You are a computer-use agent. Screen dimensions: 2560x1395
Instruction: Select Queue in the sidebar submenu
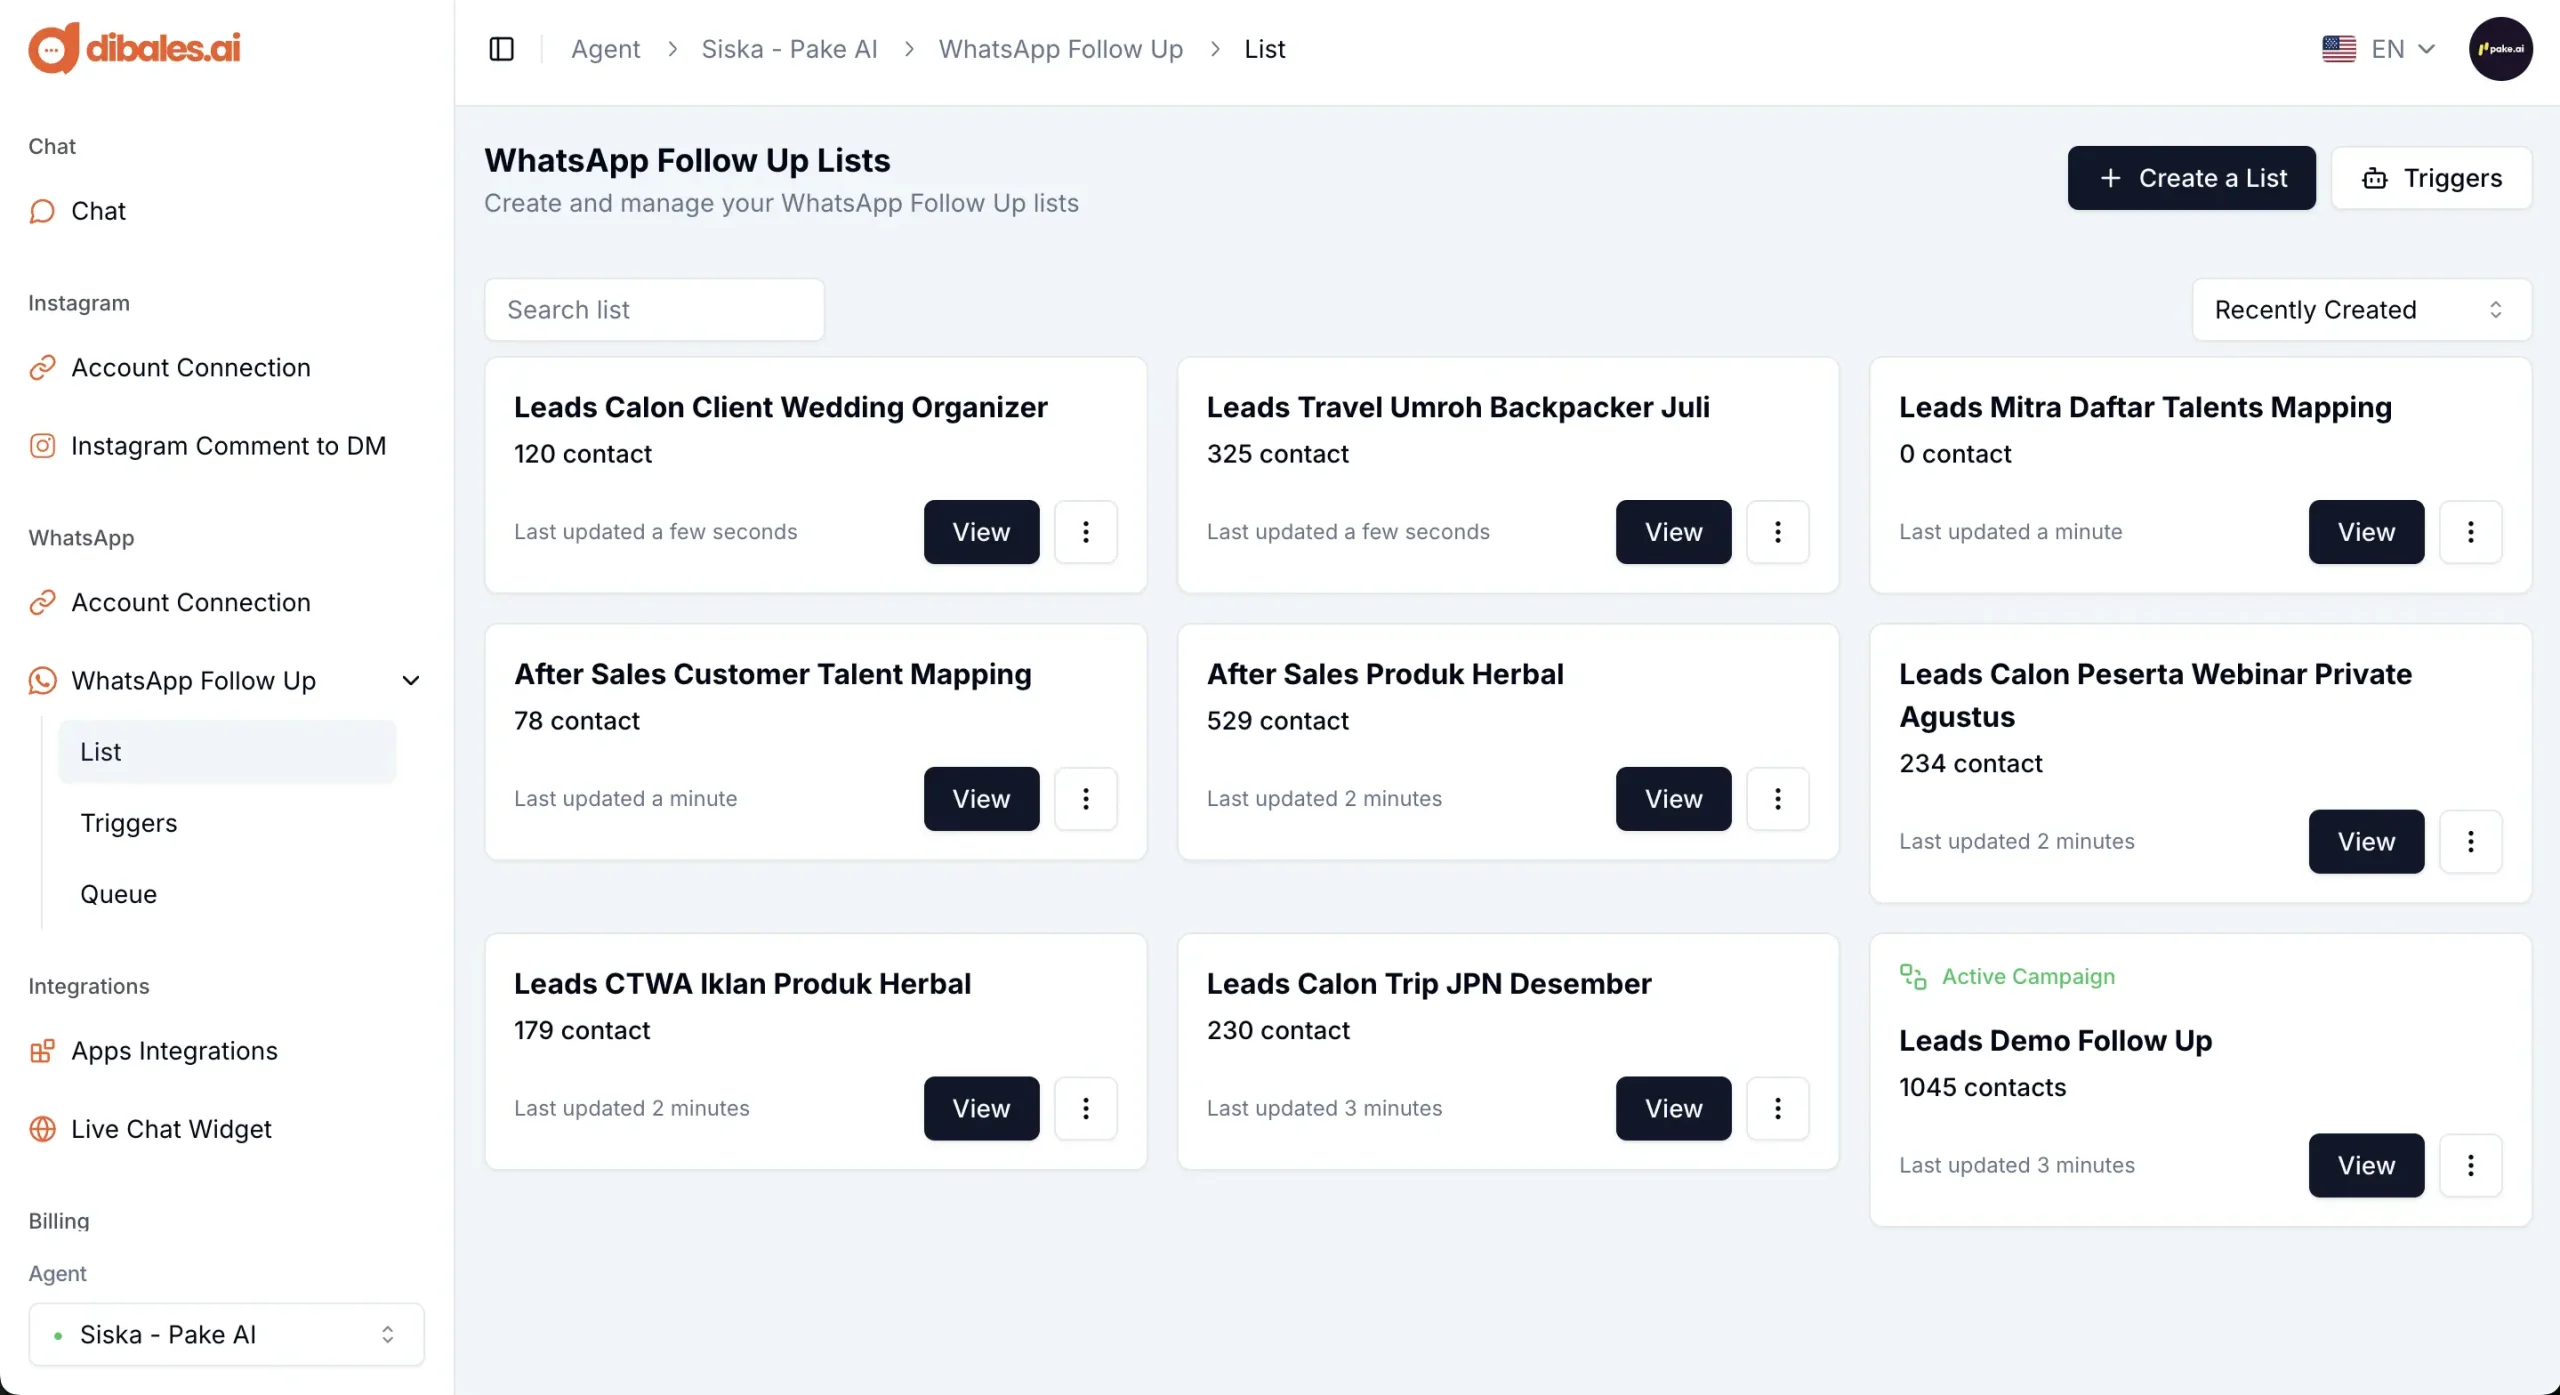(119, 894)
